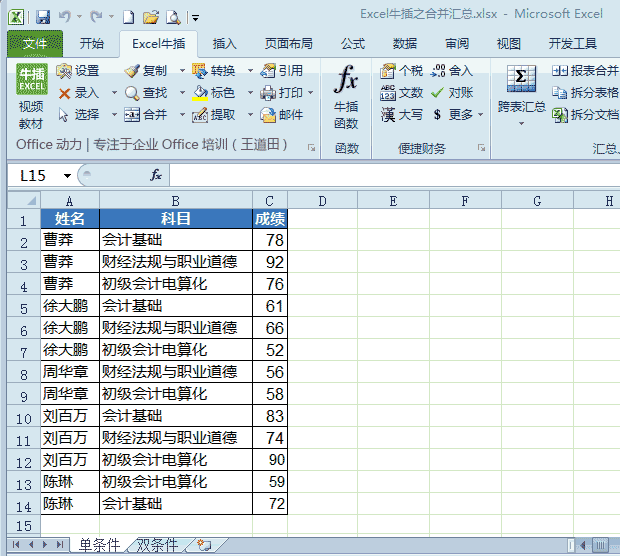Open the Office 动力 group dialog launcher
620x556 pixels.
click(x=312, y=148)
